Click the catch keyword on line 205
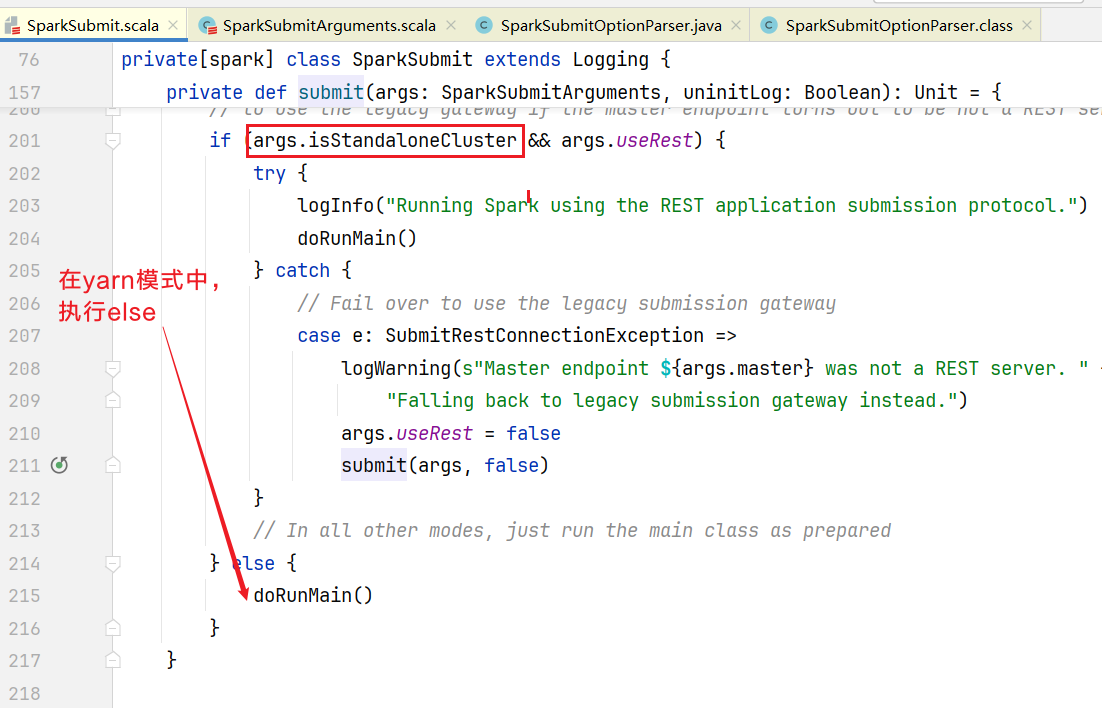Viewport: 1102px width, 708px height. pos(303,271)
